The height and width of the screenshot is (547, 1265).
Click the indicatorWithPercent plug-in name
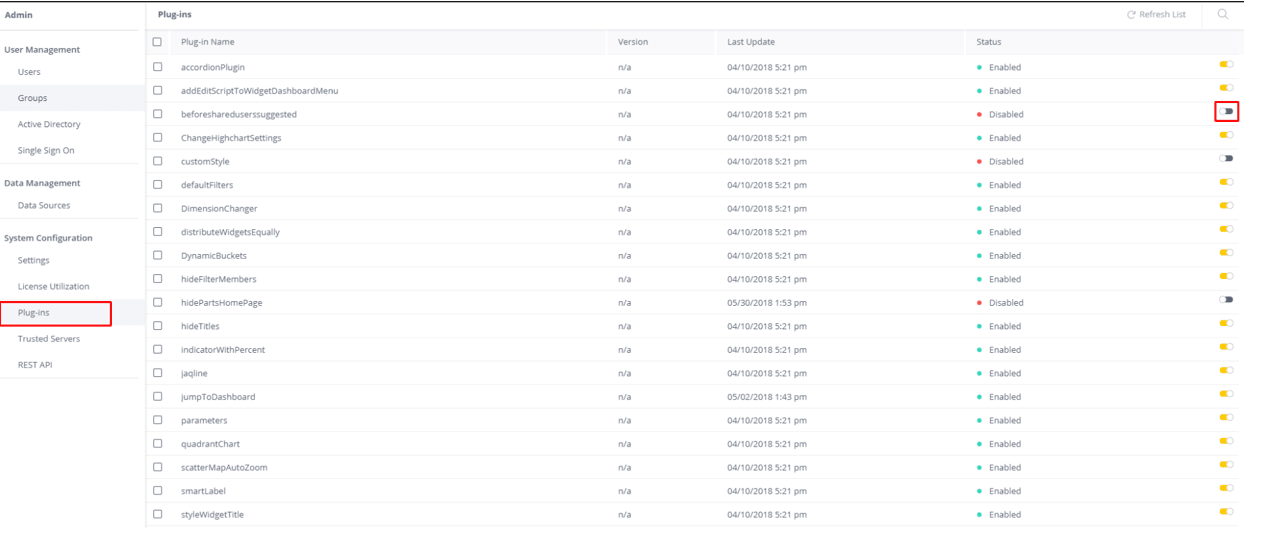tap(223, 350)
